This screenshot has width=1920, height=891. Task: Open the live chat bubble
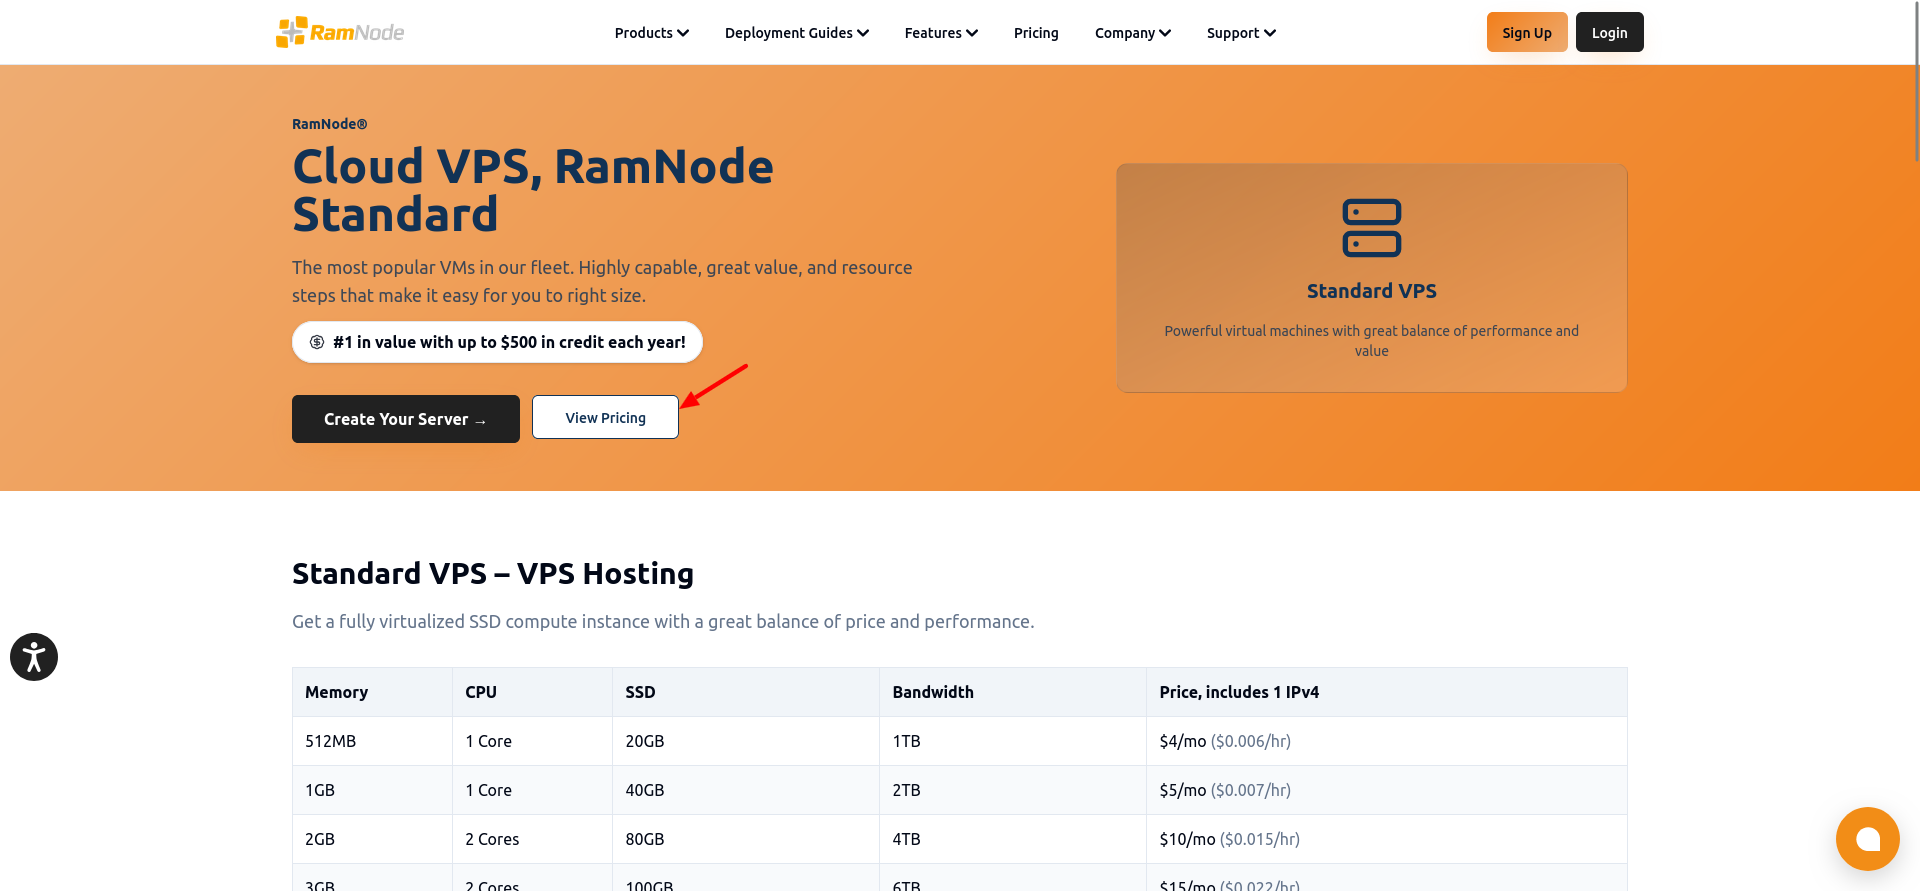pyautogui.click(x=1867, y=839)
